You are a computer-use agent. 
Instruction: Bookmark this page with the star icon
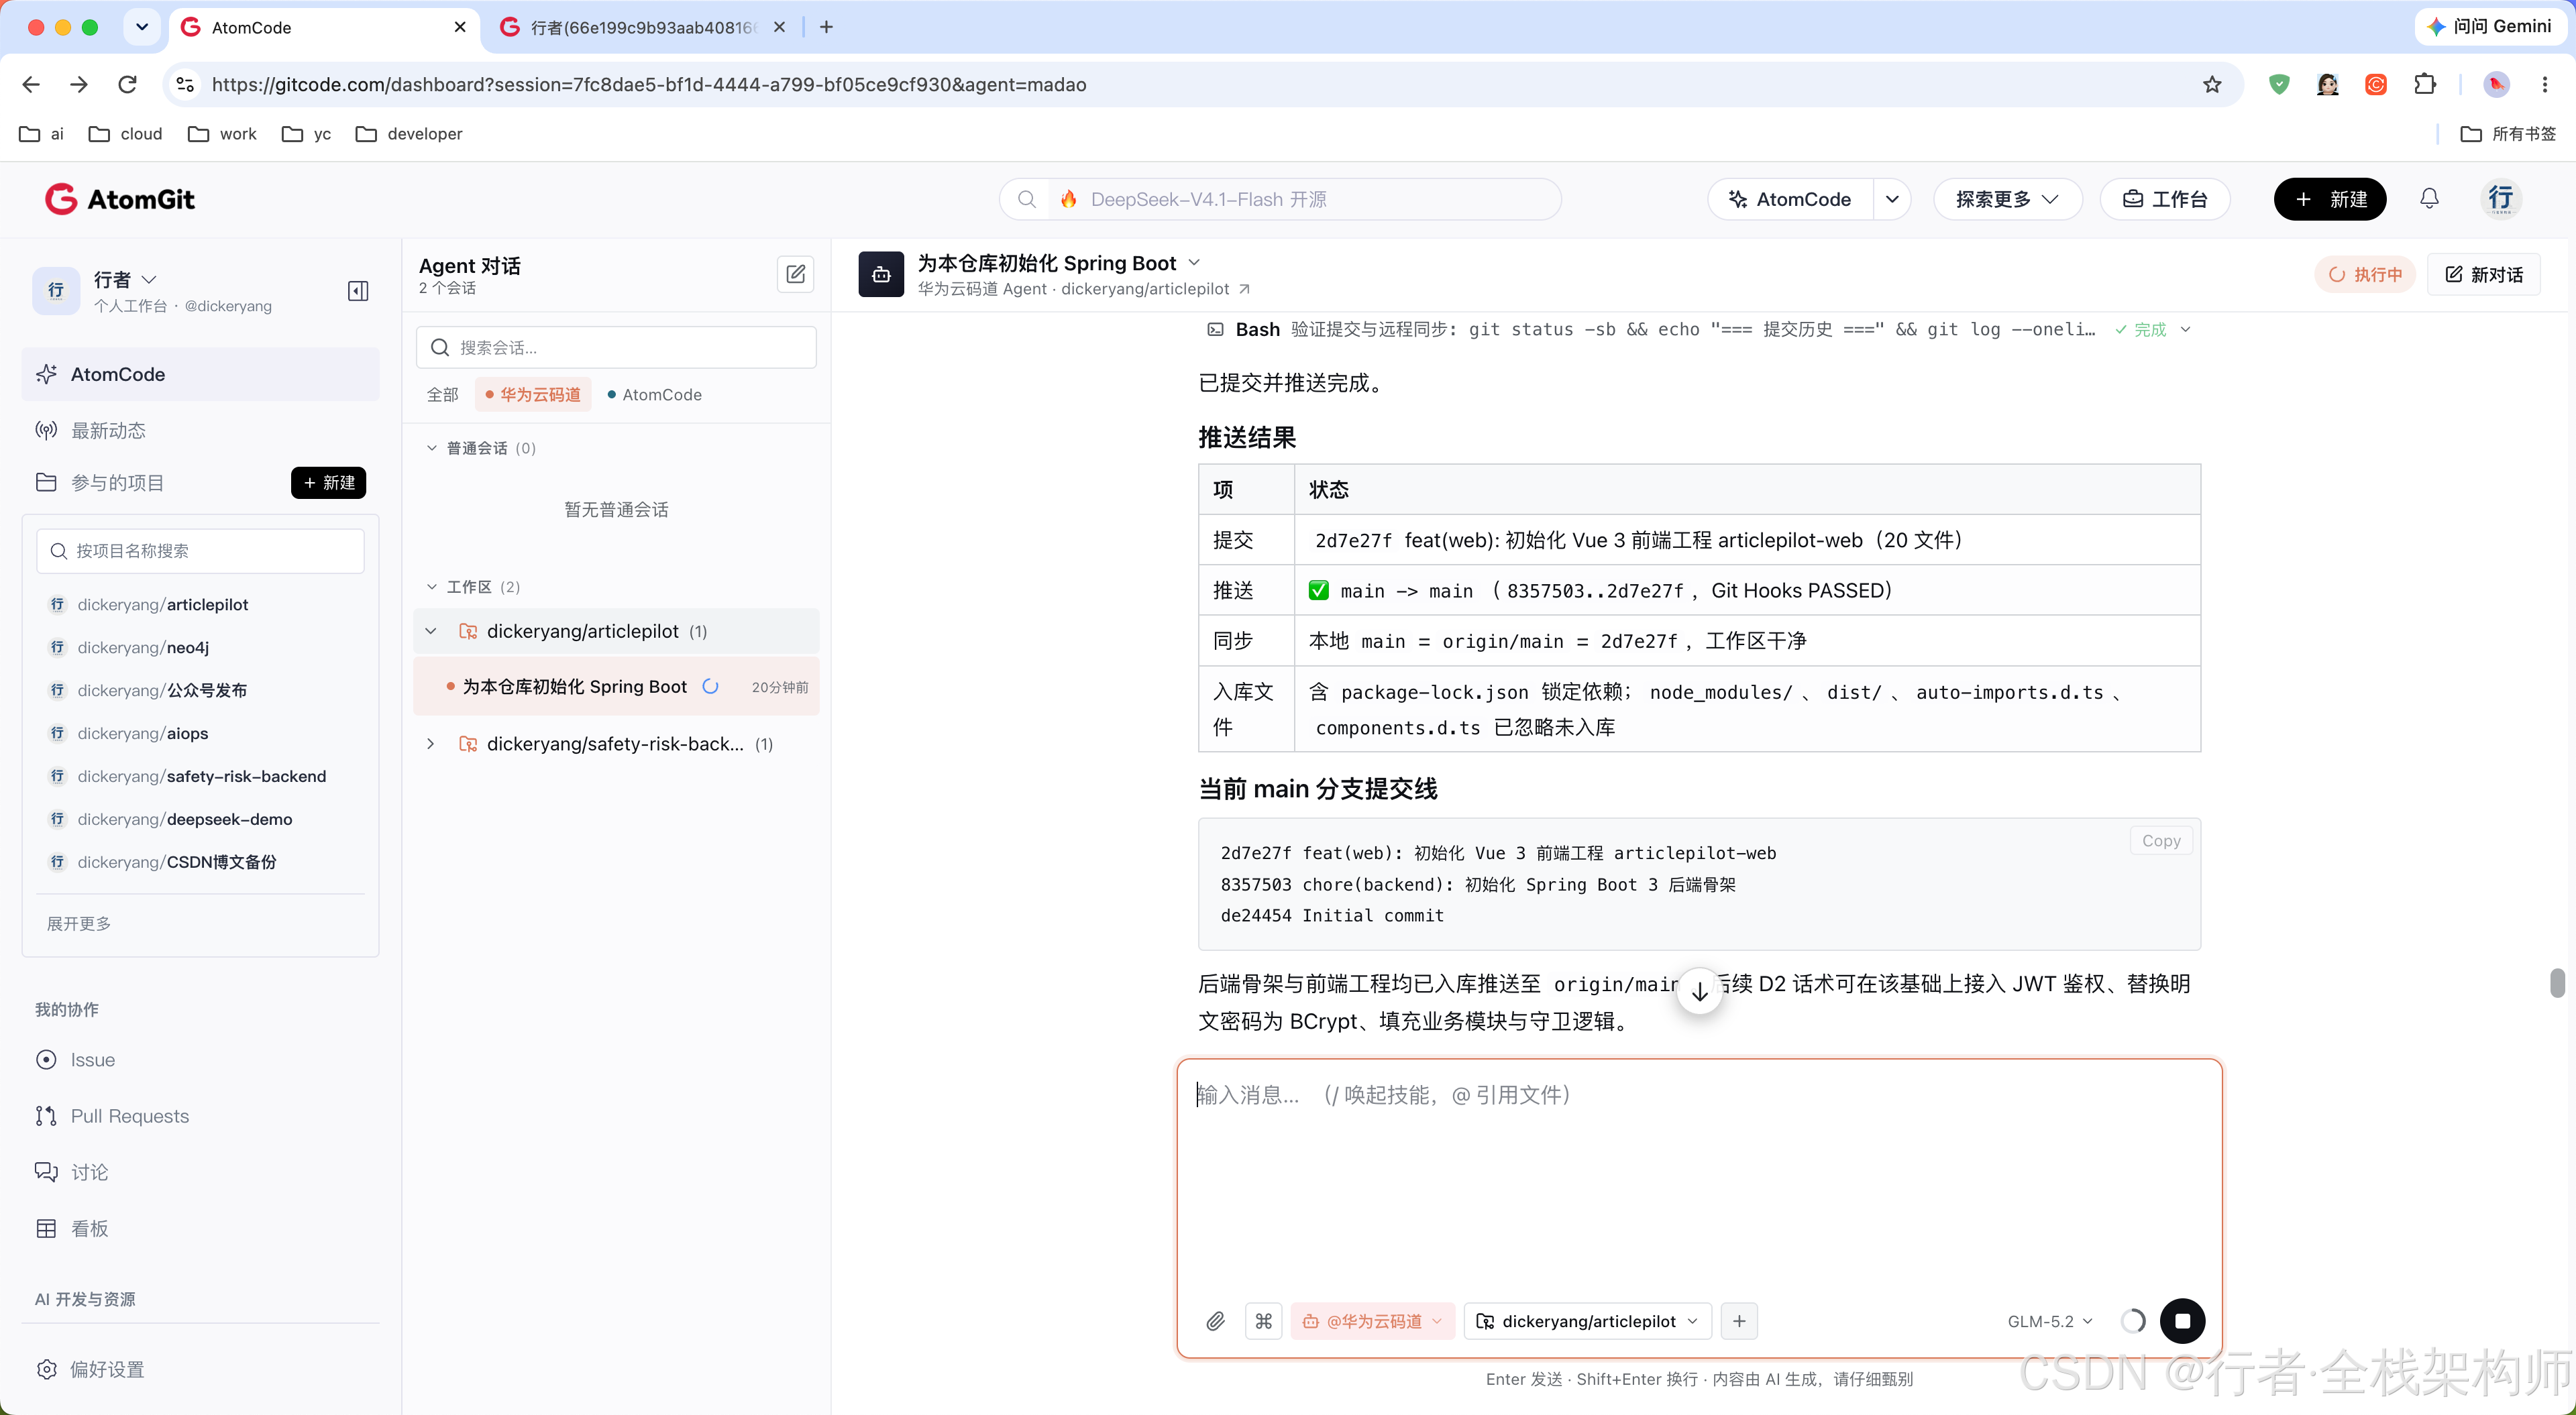(x=2211, y=85)
